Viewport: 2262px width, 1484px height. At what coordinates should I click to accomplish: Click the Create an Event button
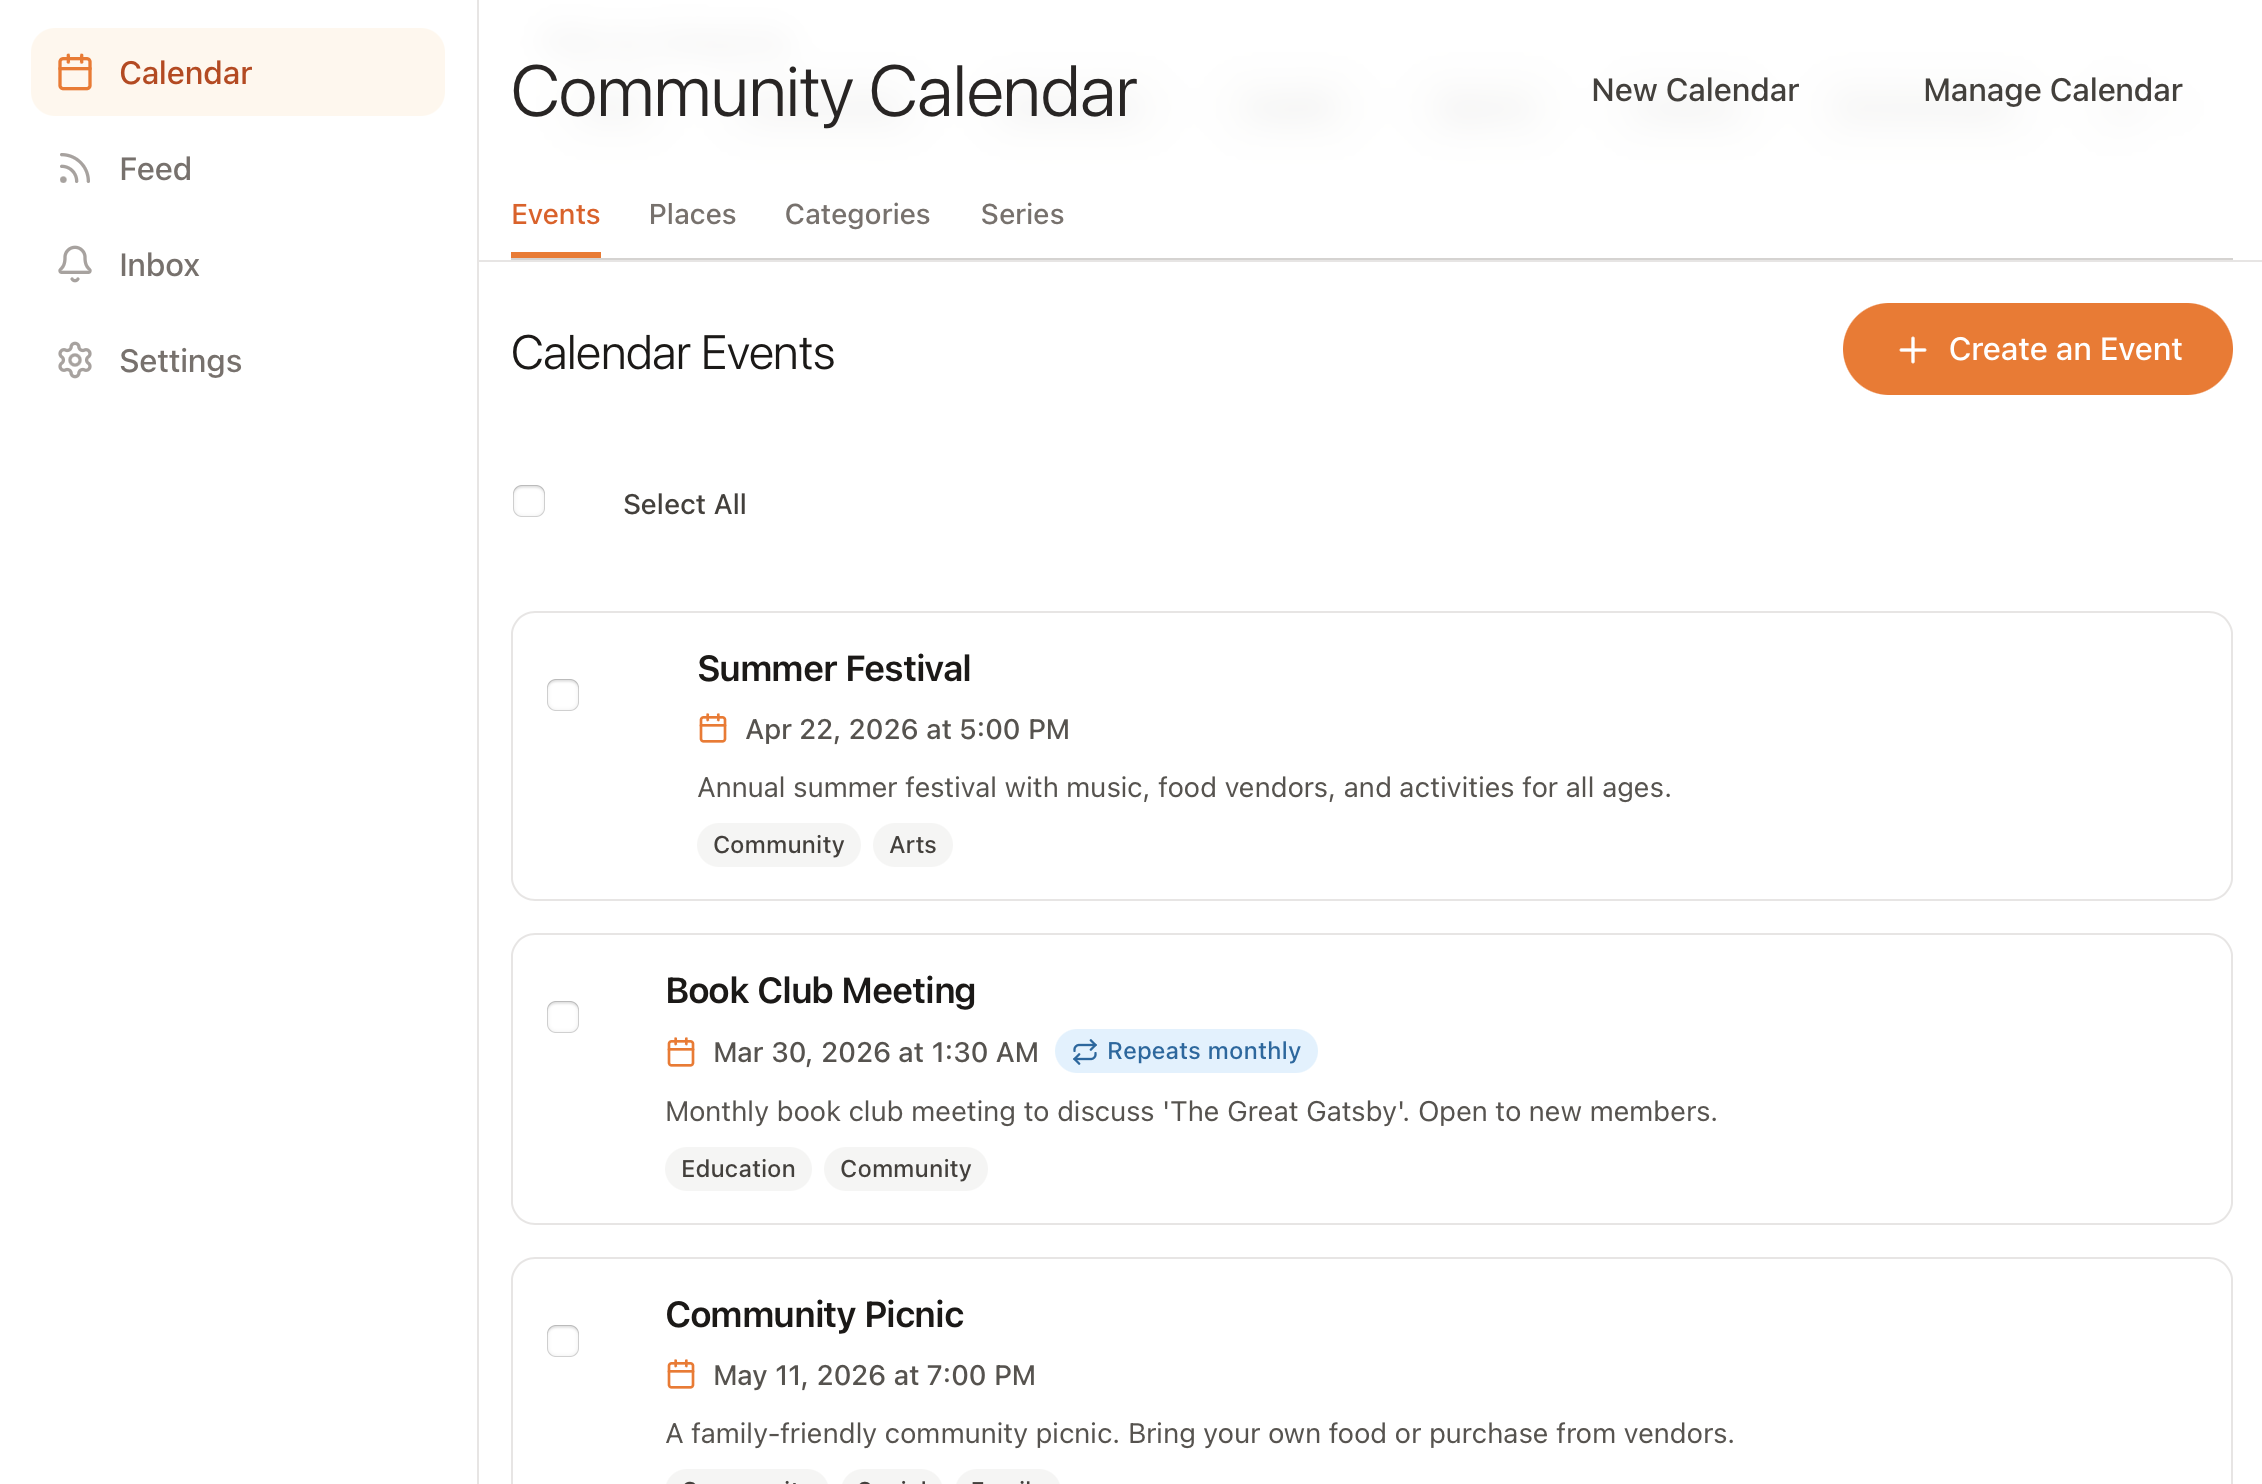pyautogui.click(x=2037, y=349)
